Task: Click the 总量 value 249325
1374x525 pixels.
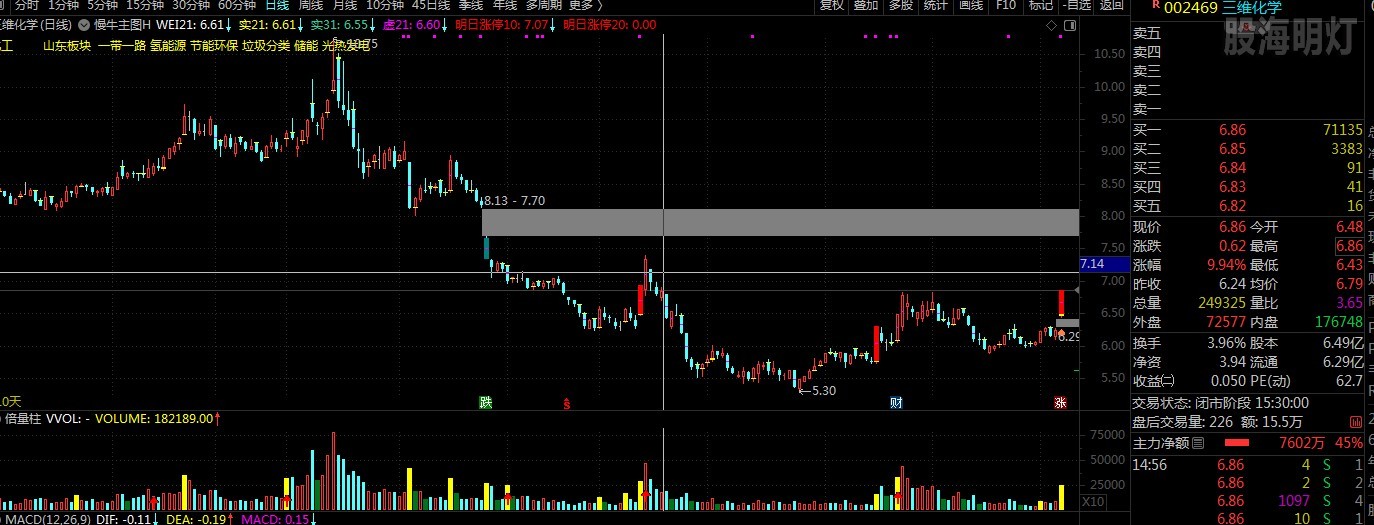Action: [1222, 303]
